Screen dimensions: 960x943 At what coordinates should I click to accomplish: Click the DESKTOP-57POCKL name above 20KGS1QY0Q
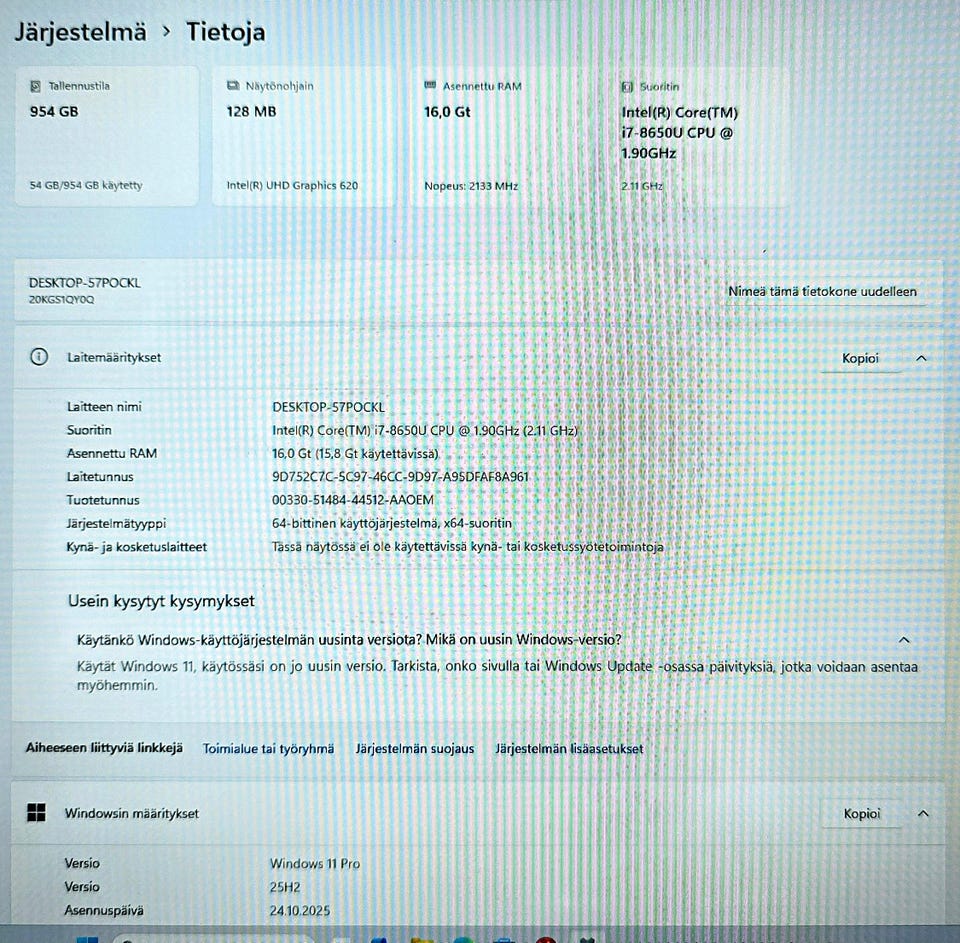point(84,283)
